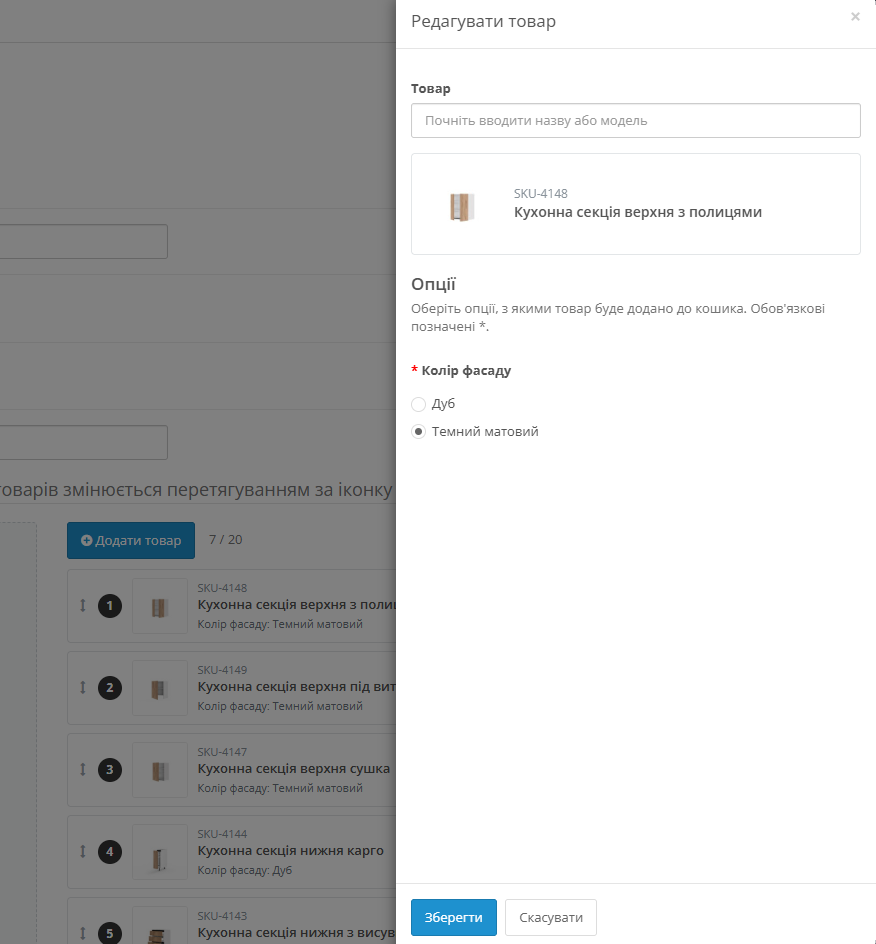Click 'Колір фасаду: Дуб' text under SKU-4144
This screenshot has width=876, height=944.
244,871
